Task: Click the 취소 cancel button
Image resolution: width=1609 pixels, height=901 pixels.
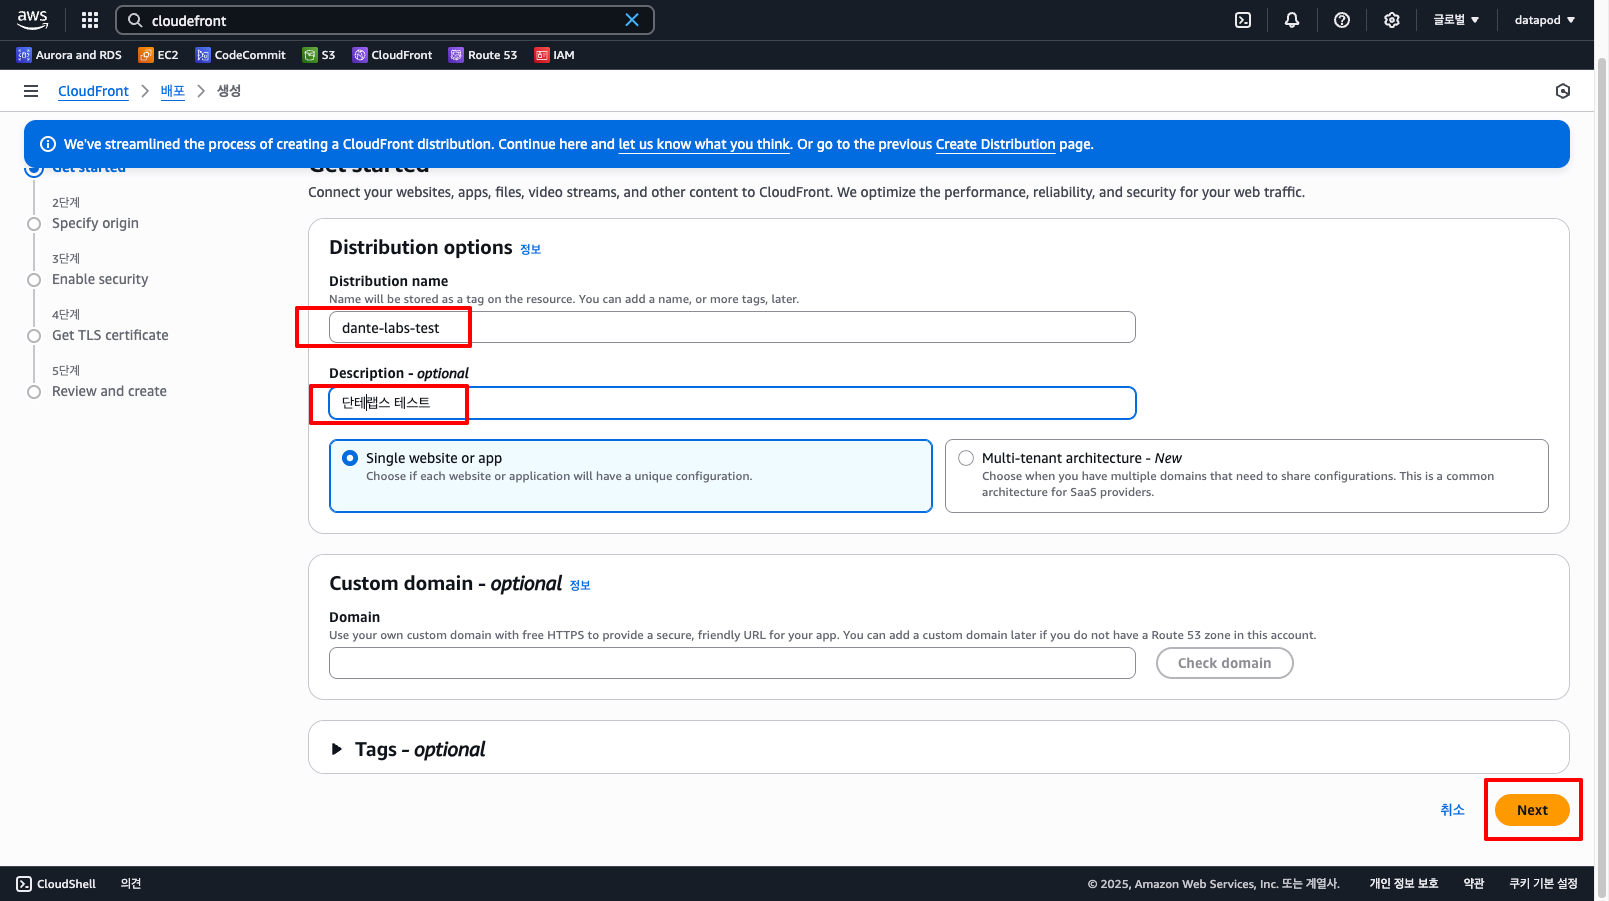Action: tap(1452, 810)
